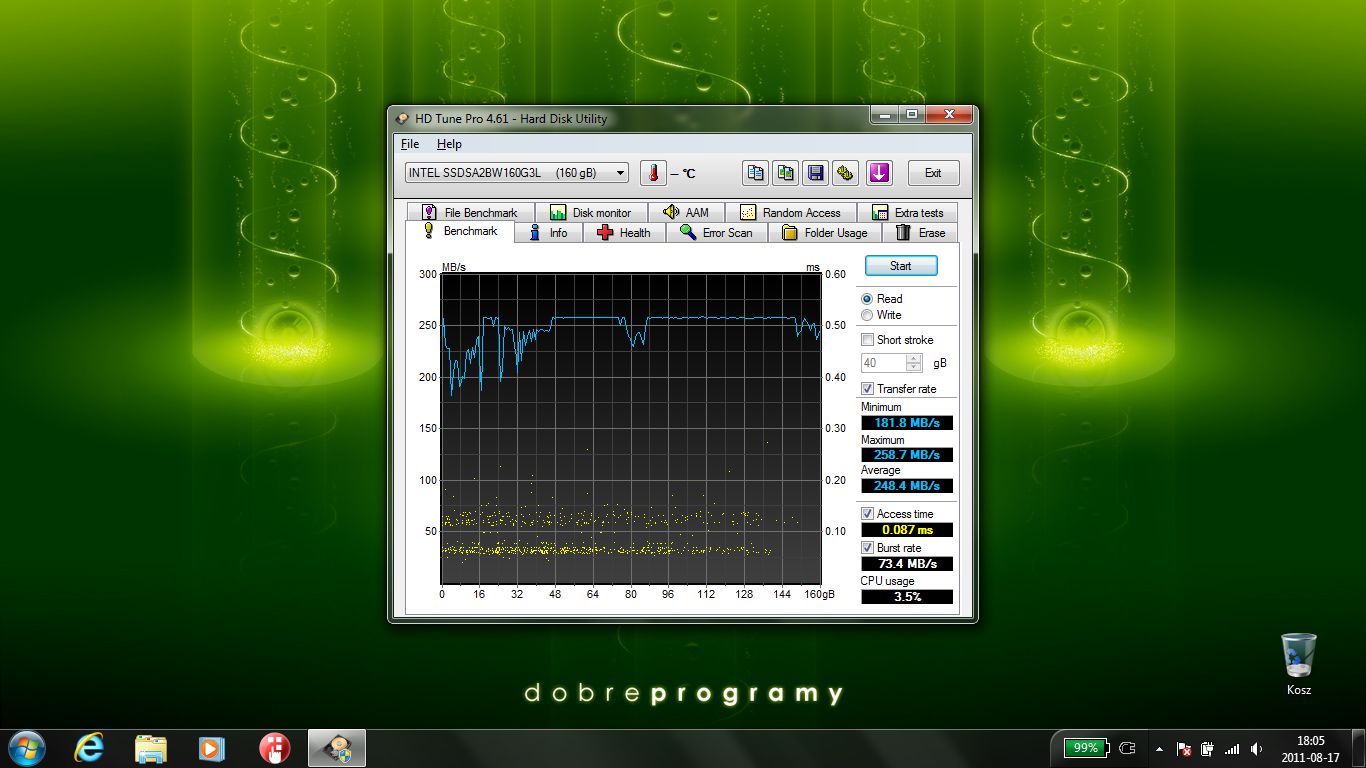
Task: Click the copy screenshot to clipboard icon
Action: coord(785,173)
